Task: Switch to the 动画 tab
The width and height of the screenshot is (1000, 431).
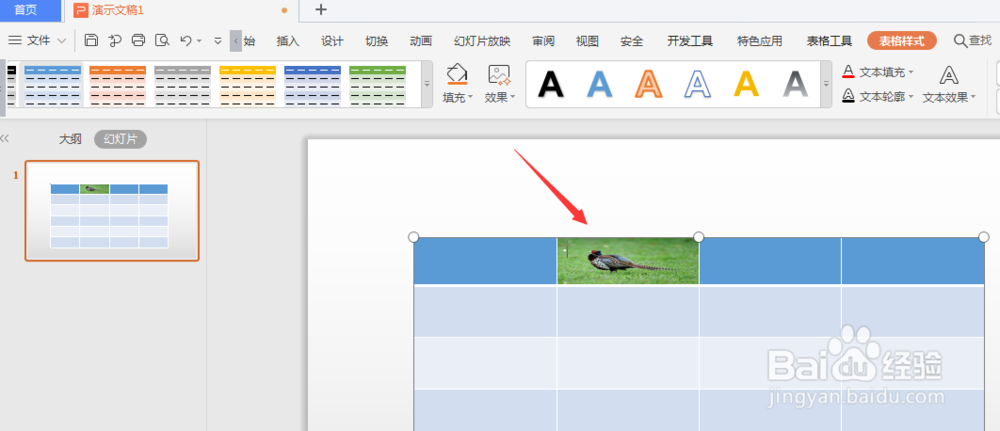Action: tap(421, 41)
